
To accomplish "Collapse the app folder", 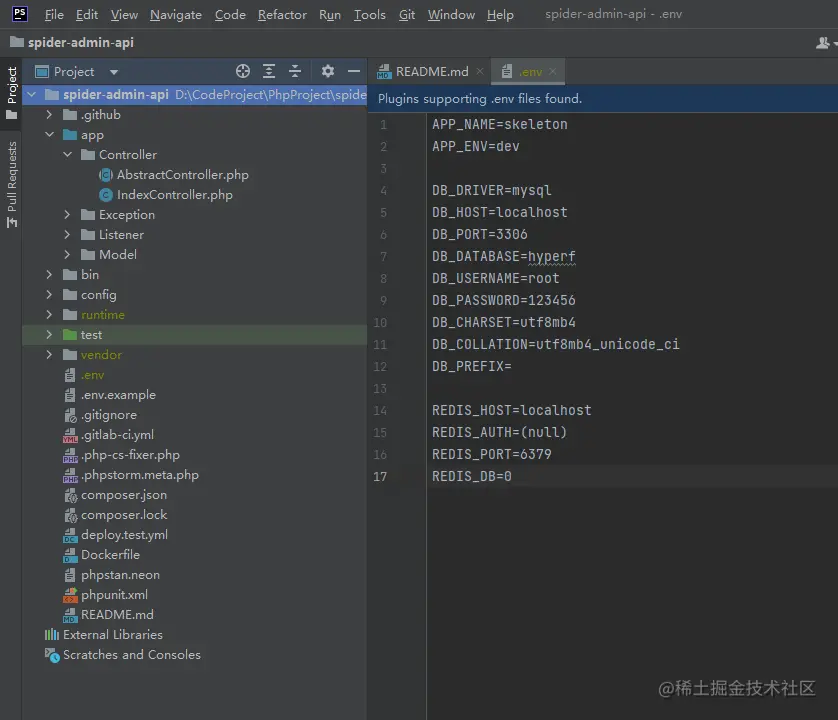I will (49, 135).
